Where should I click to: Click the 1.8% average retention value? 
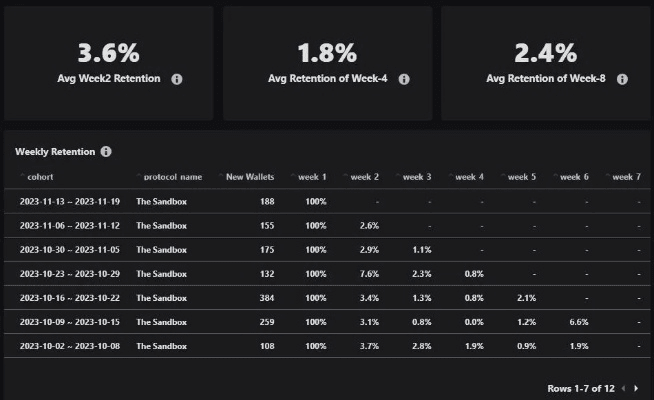[x=328, y=52]
